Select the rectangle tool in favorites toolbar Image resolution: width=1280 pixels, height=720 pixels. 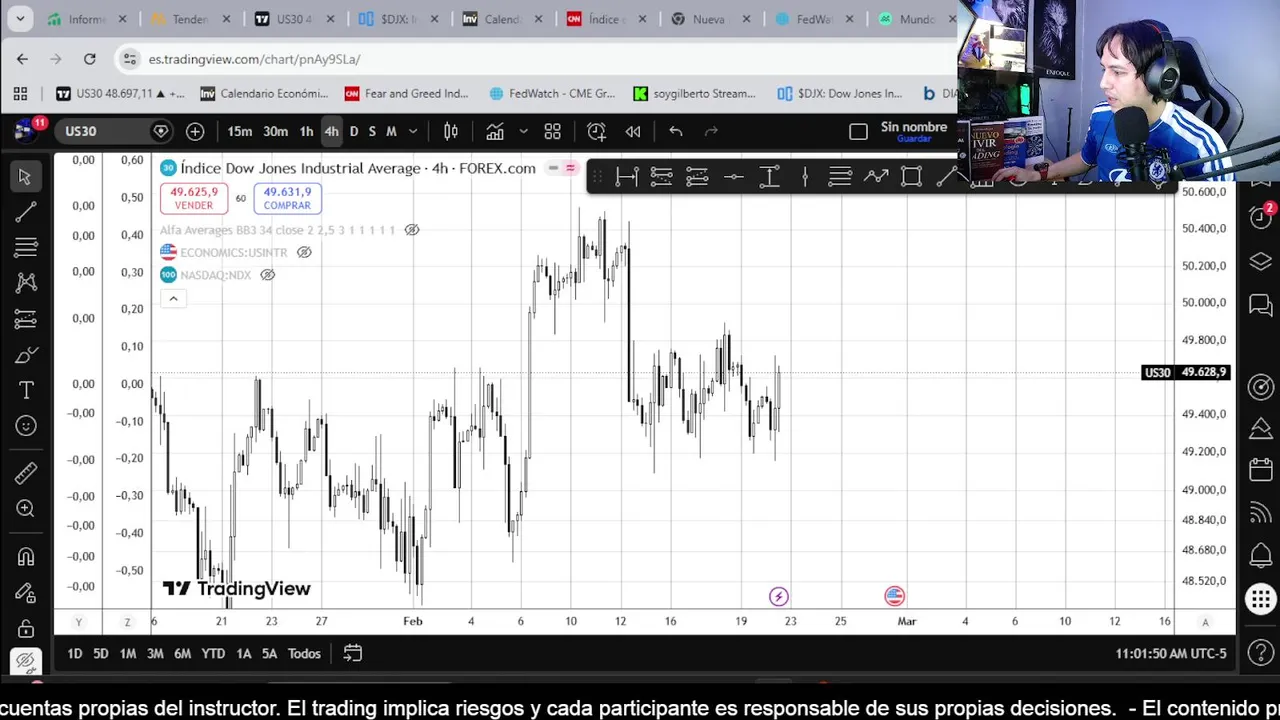(x=911, y=177)
